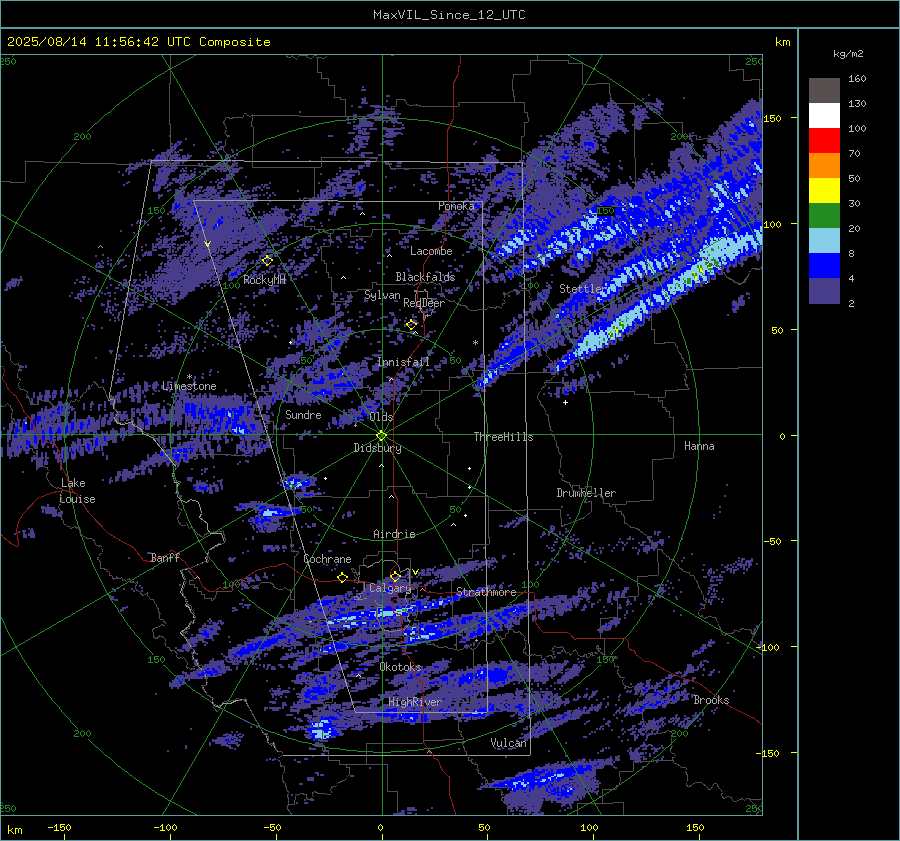Select the green 20-30 legend swatch
Viewport: 900px width, 841px height.
pos(824,215)
